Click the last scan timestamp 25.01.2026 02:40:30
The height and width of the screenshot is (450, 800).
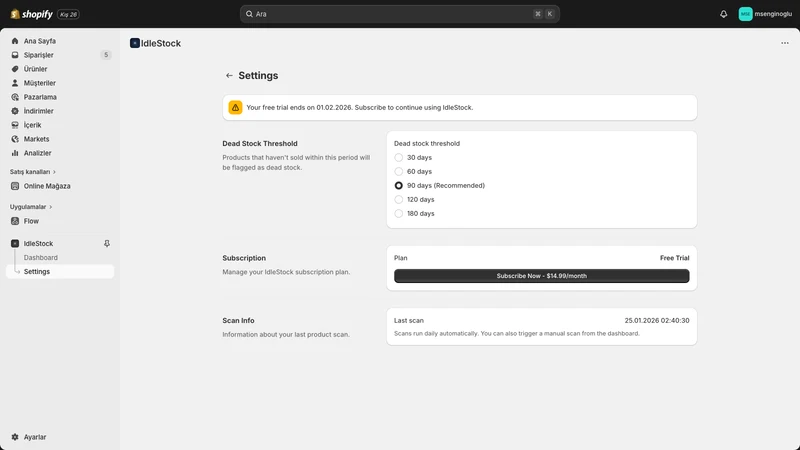(657, 320)
